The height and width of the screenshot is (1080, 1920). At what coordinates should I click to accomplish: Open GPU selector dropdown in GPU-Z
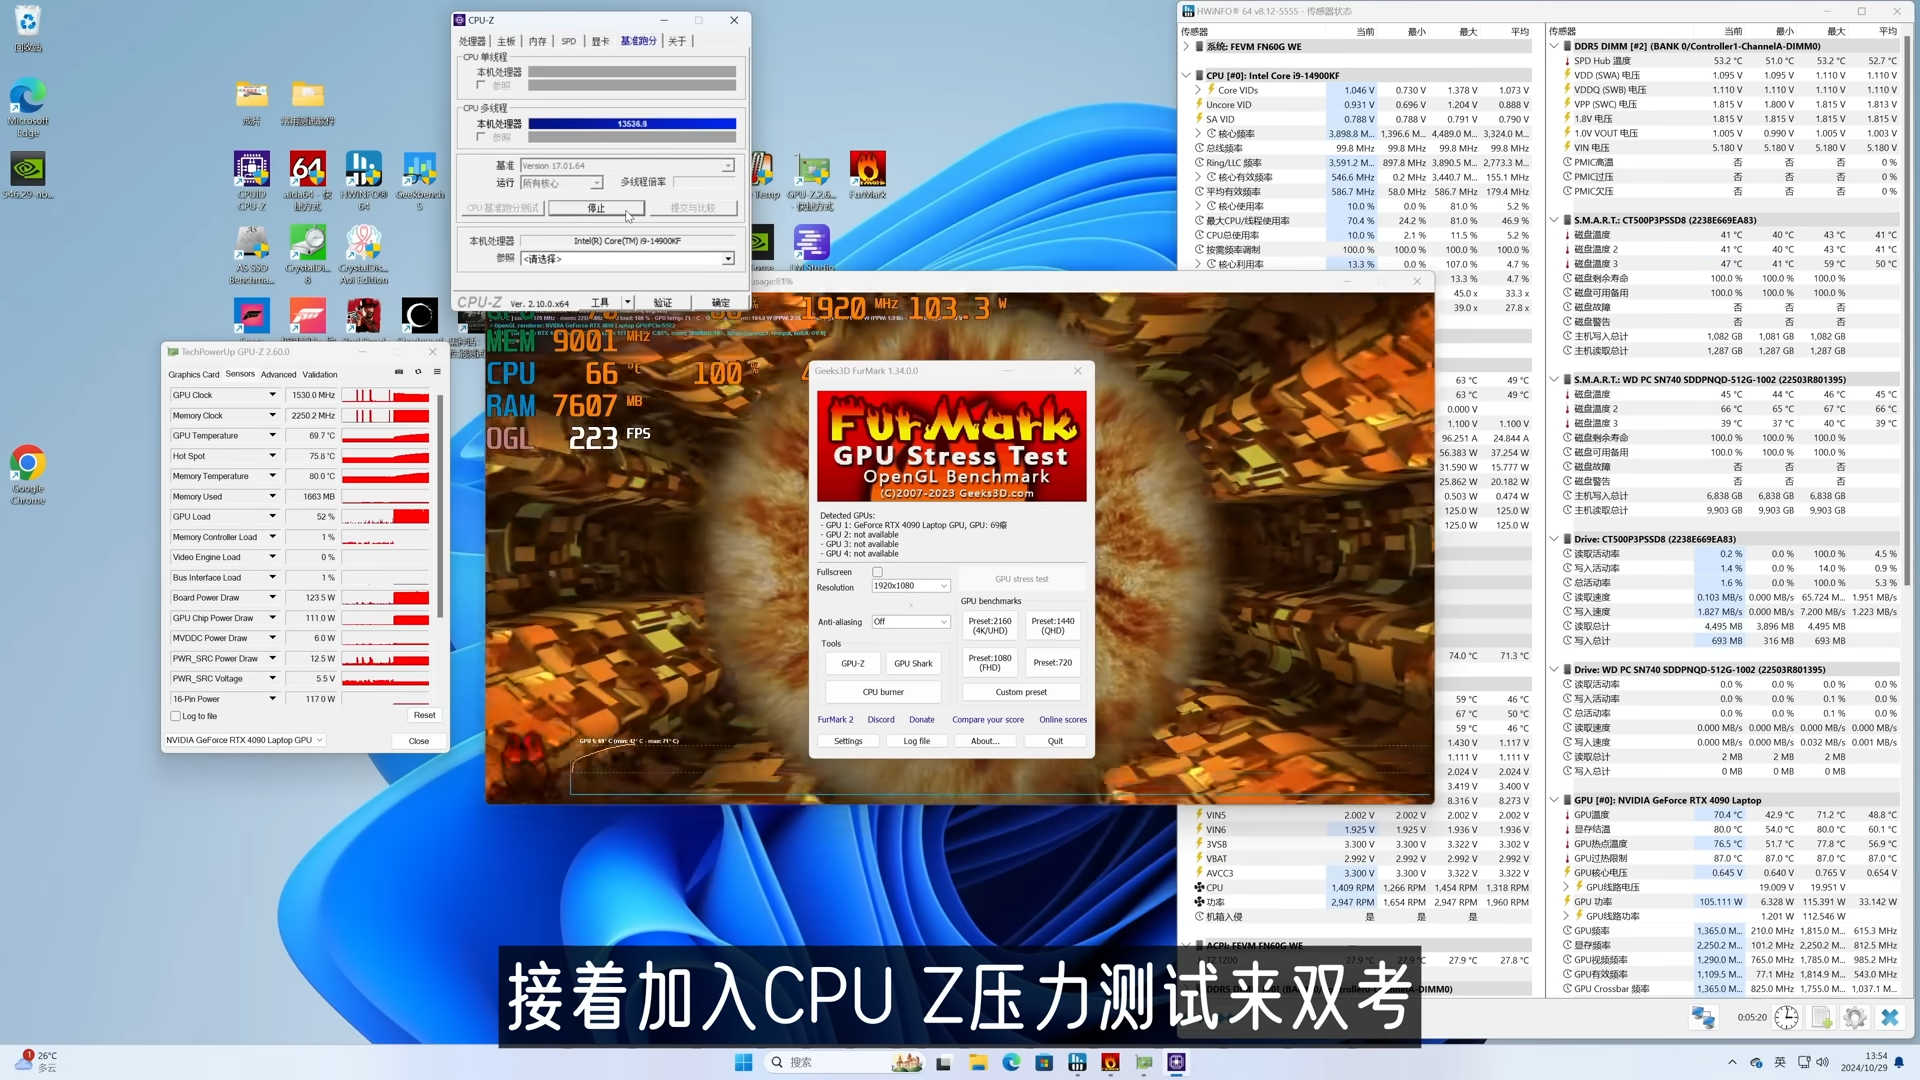pos(244,740)
